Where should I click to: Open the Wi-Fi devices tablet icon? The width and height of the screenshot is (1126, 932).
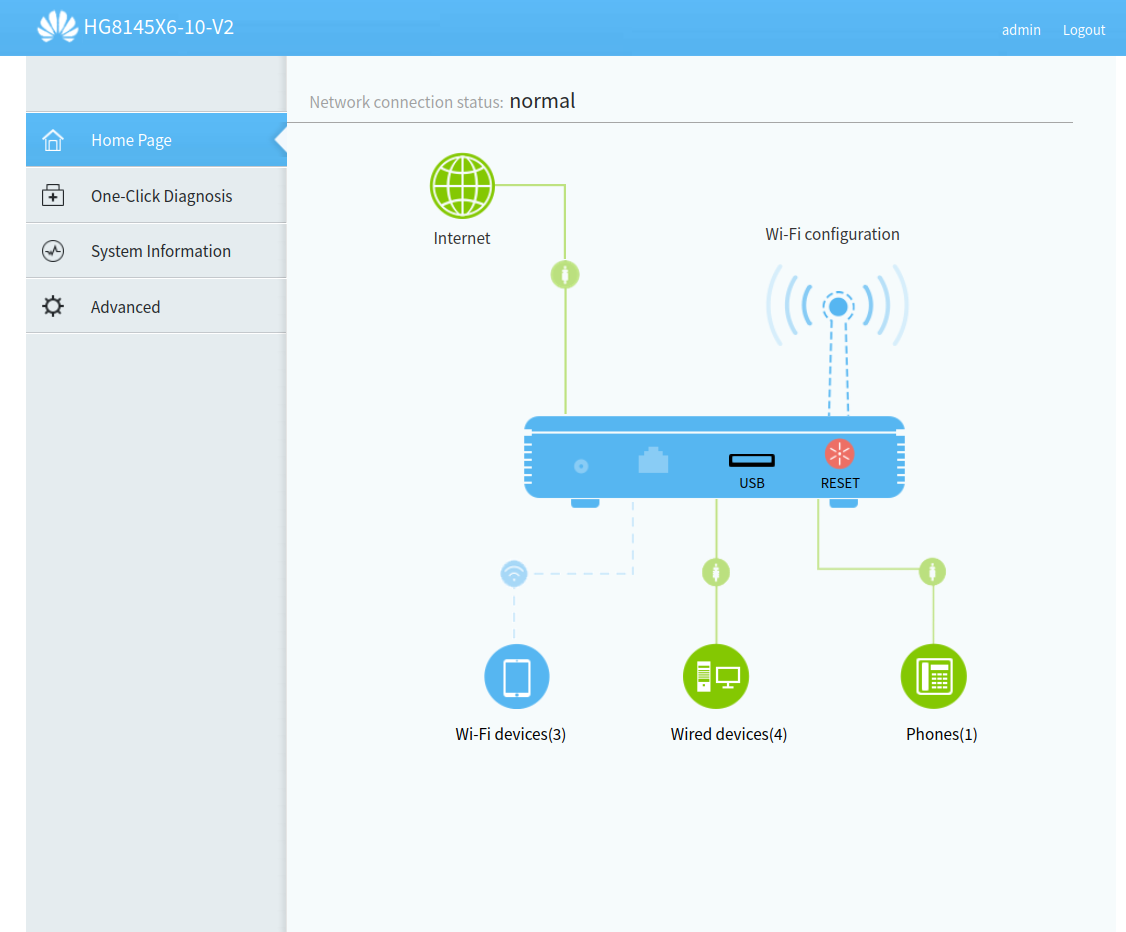[x=516, y=676]
